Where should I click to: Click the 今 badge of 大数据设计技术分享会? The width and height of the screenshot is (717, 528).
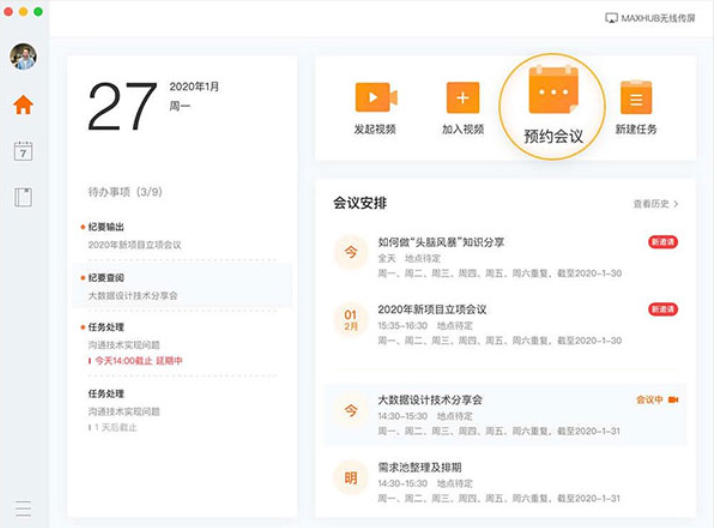(351, 411)
